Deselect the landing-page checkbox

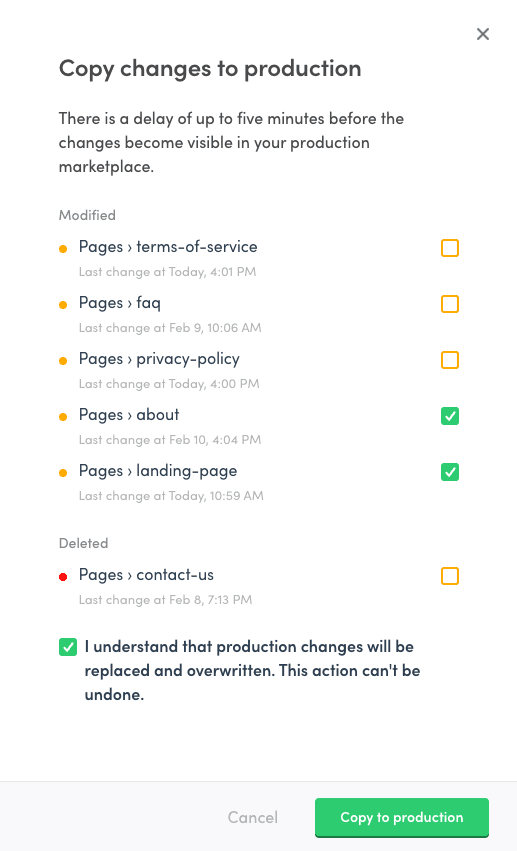tap(450, 472)
